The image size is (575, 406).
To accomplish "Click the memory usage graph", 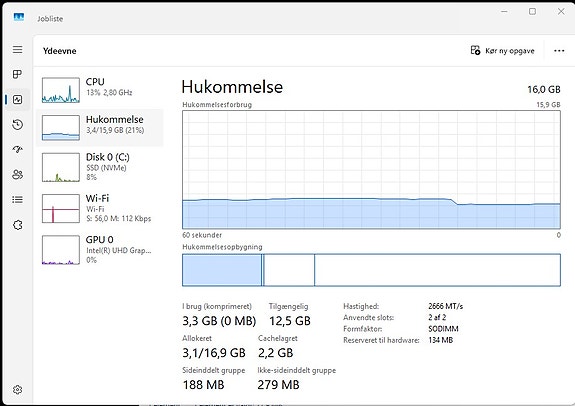I will 371,169.
